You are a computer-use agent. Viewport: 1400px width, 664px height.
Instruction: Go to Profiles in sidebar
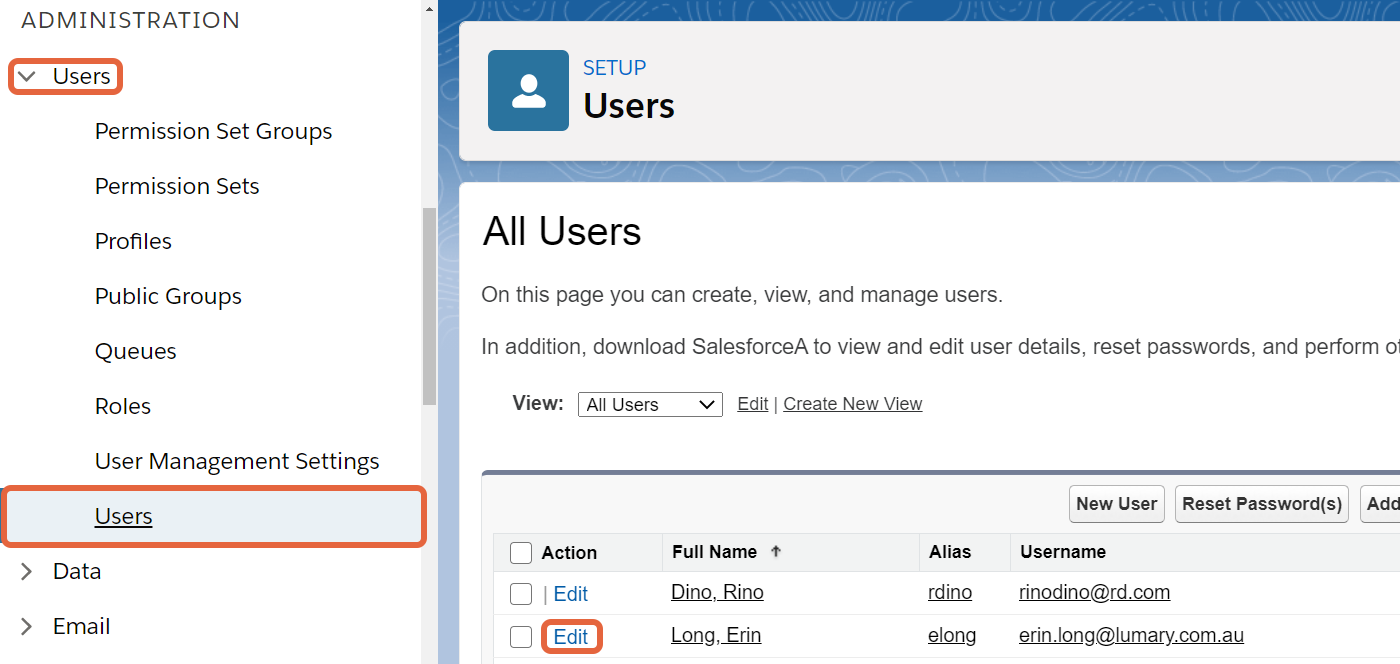(133, 241)
